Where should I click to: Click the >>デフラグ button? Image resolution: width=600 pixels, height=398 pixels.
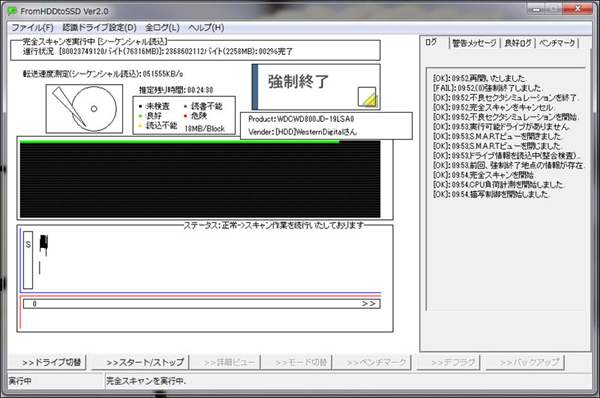point(448,362)
